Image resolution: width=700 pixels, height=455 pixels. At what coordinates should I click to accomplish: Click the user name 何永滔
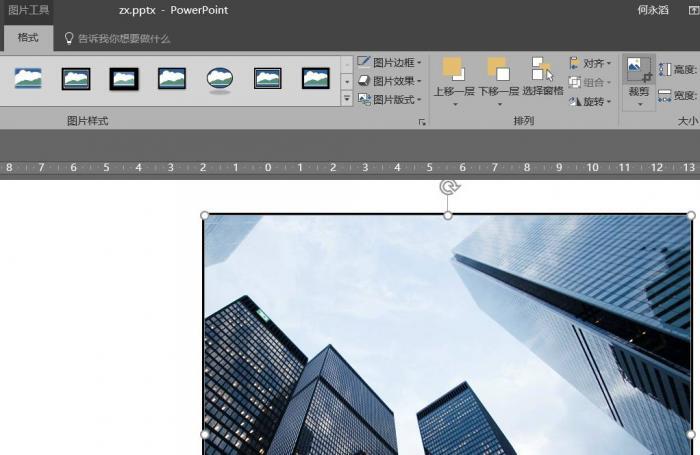[653, 10]
